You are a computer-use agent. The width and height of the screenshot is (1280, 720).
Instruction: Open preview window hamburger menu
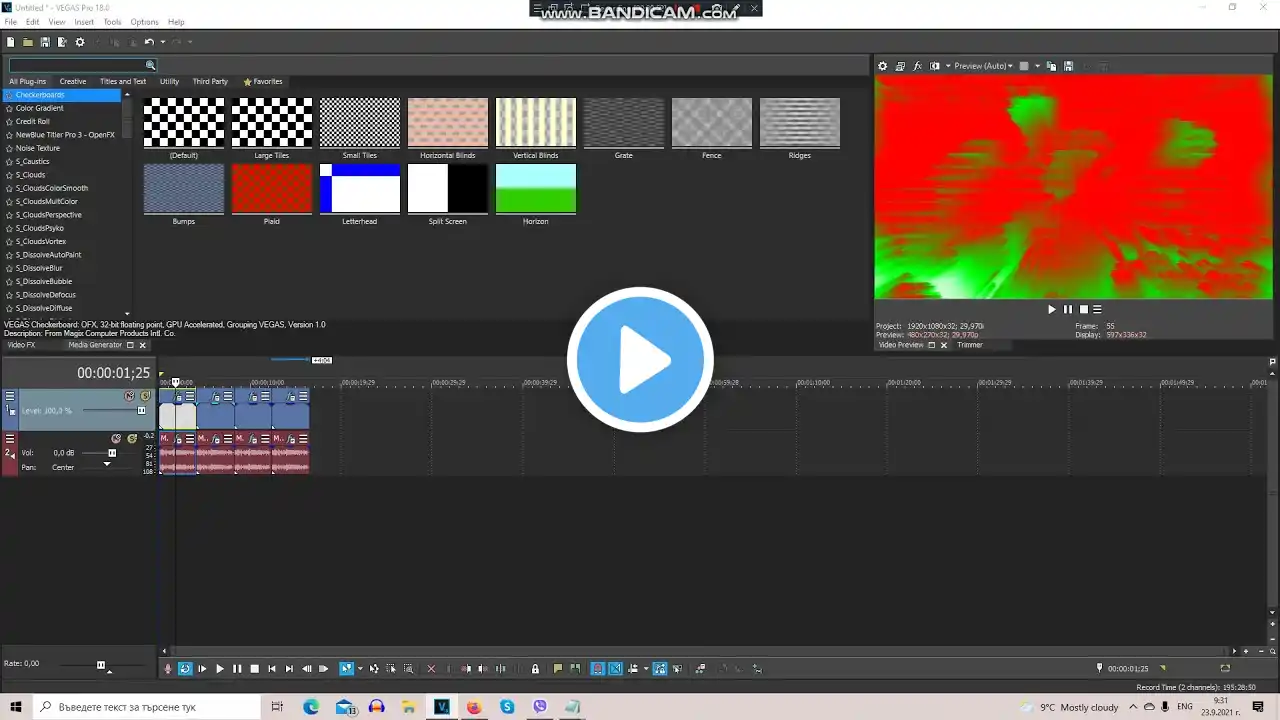click(x=1097, y=310)
